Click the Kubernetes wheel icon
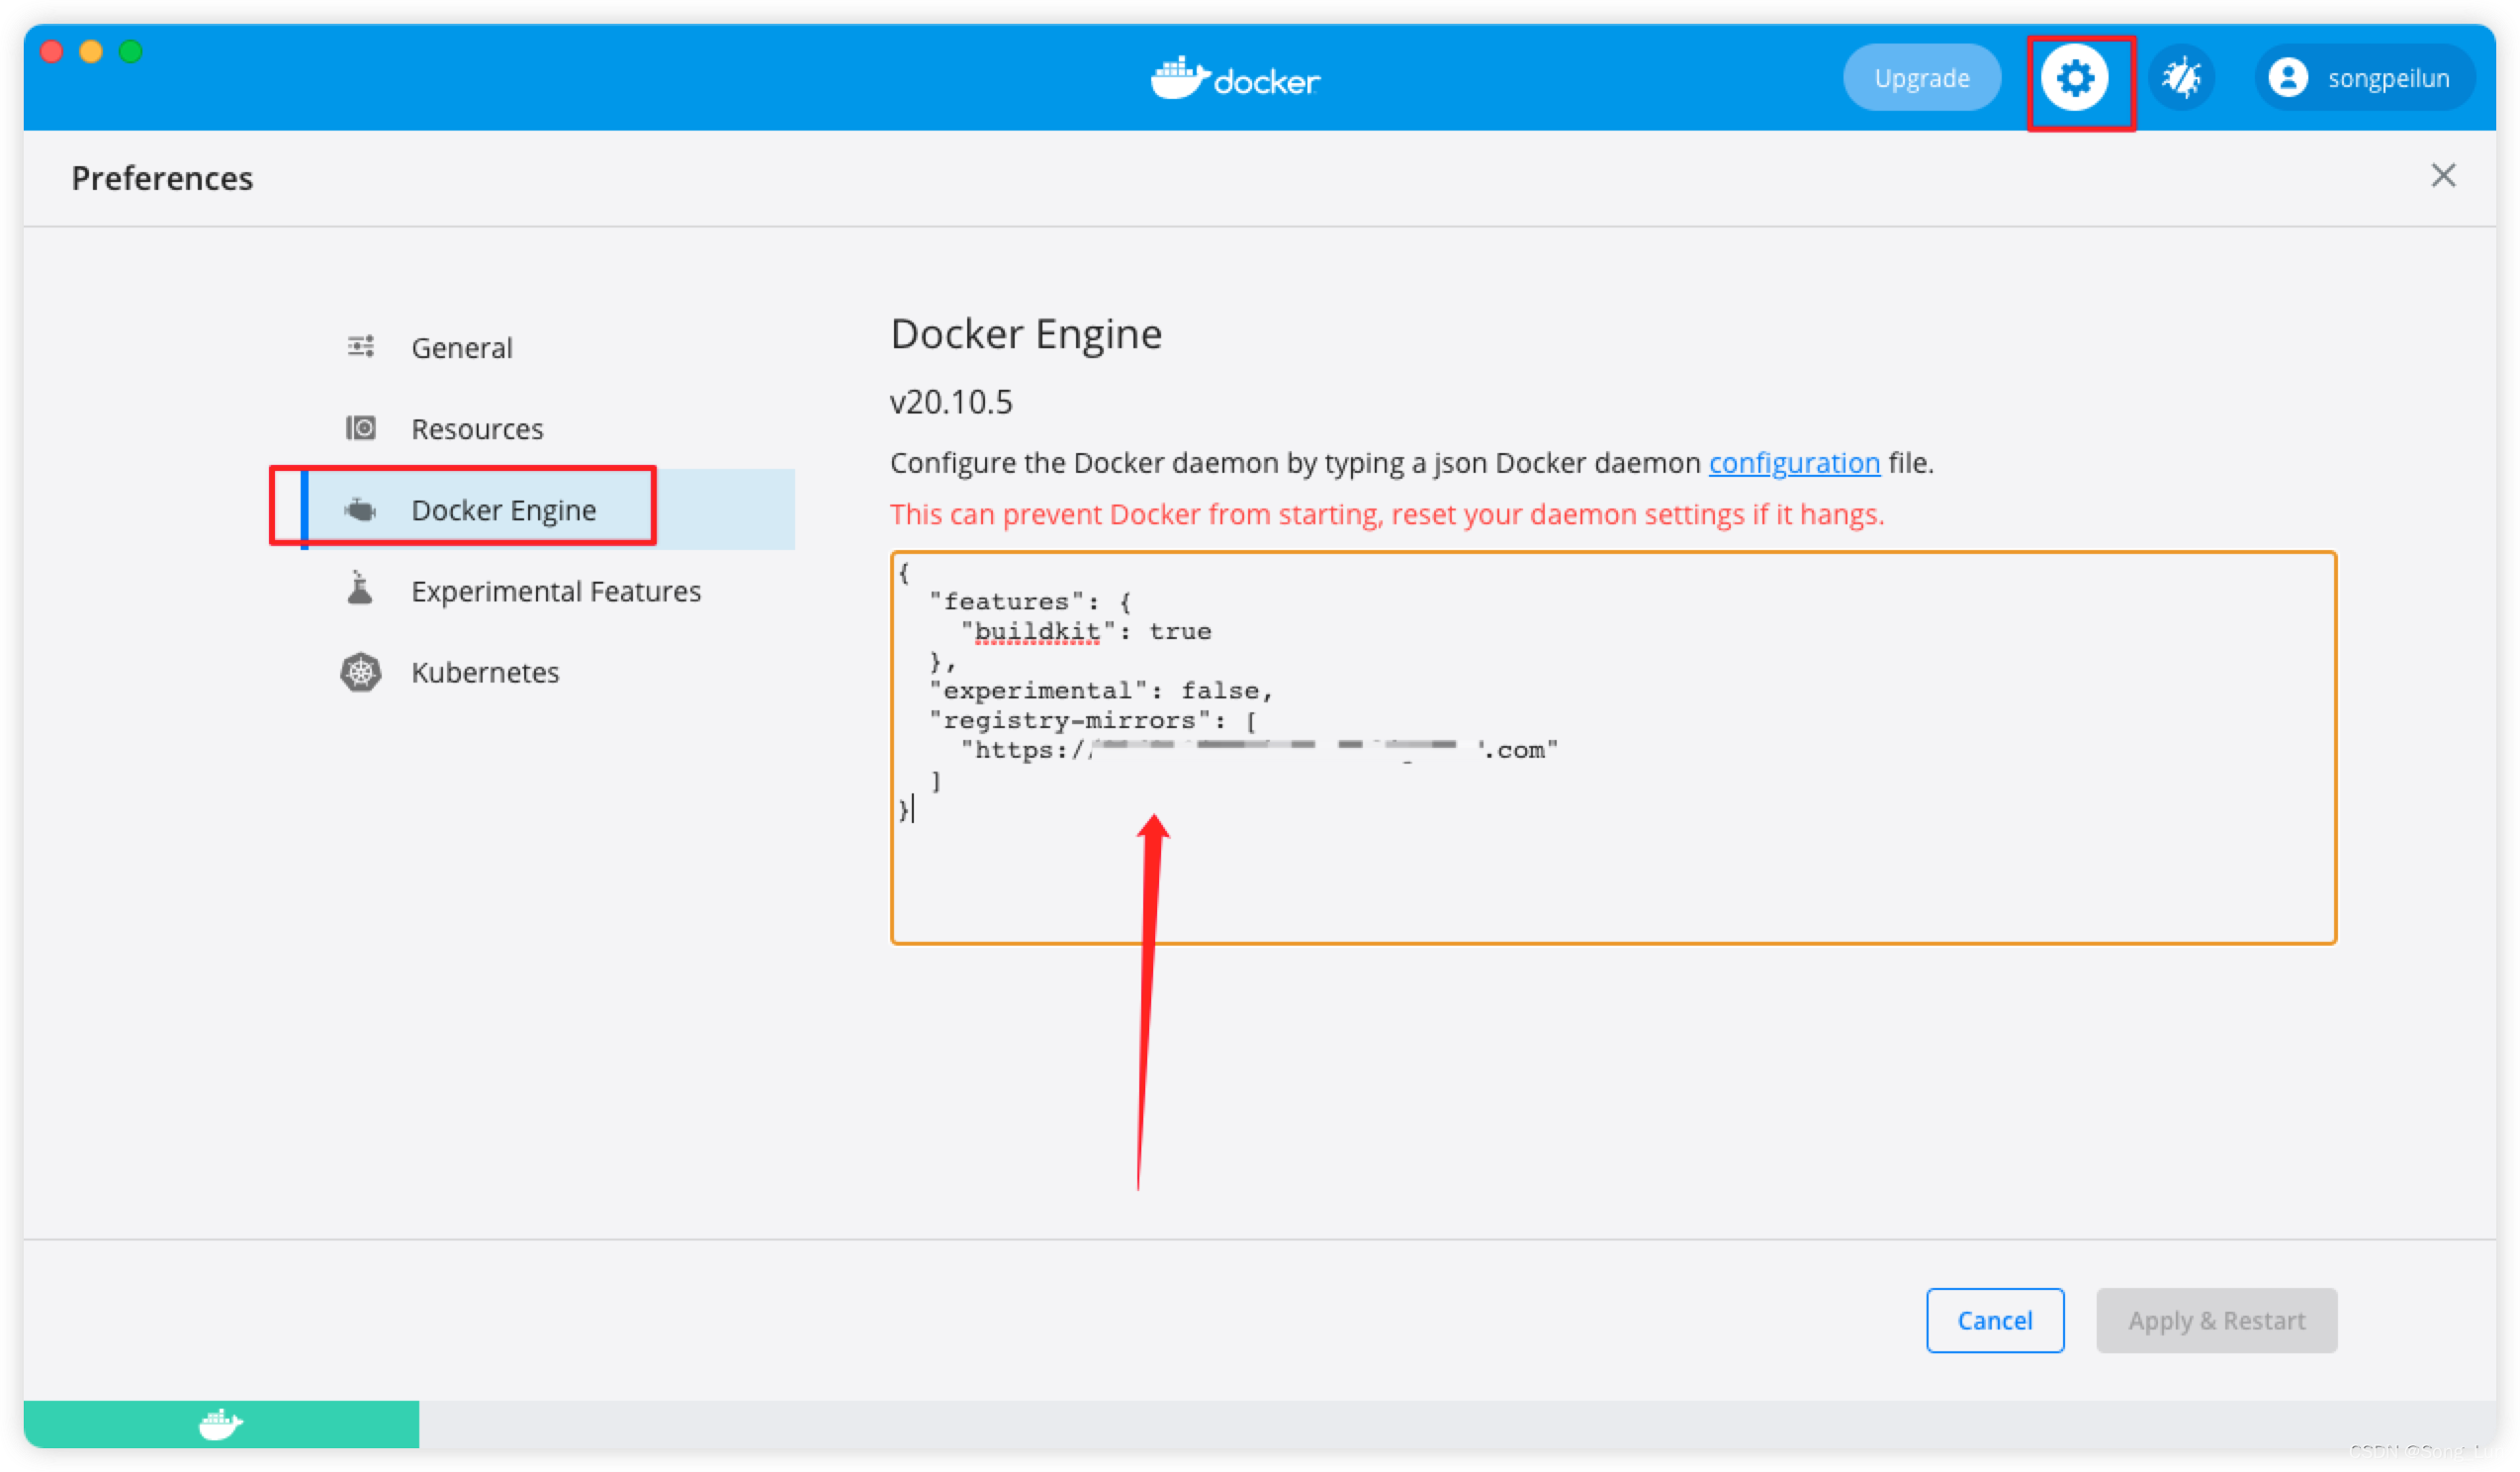Viewport: 2520px width, 1472px height. coord(360,672)
